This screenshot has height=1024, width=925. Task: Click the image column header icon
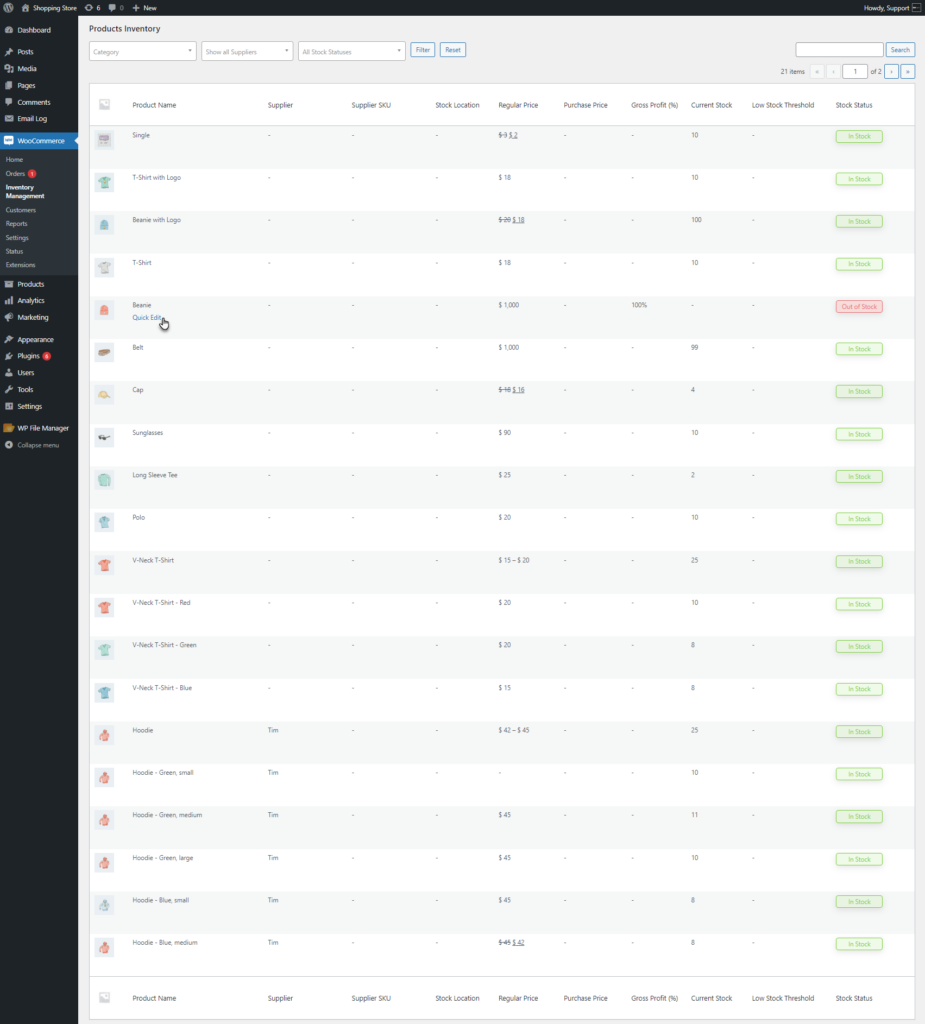105,104
